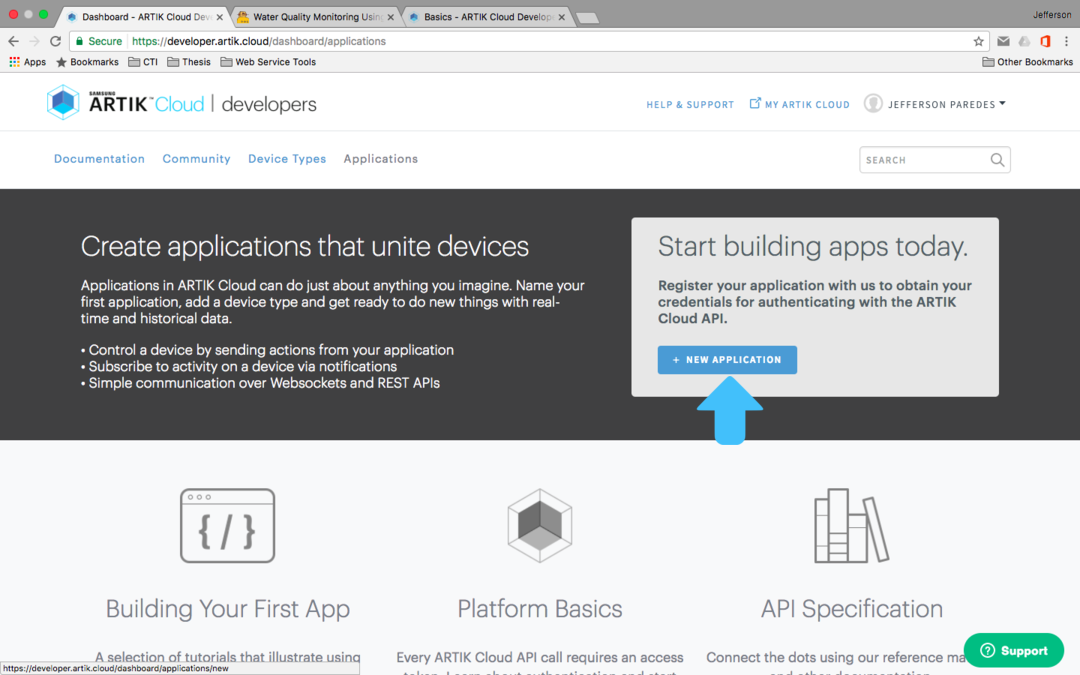Image resolution: width=1080 pixels, height=675 pixels.
Task: Open the Applications nav item
Action: point(381,159)
